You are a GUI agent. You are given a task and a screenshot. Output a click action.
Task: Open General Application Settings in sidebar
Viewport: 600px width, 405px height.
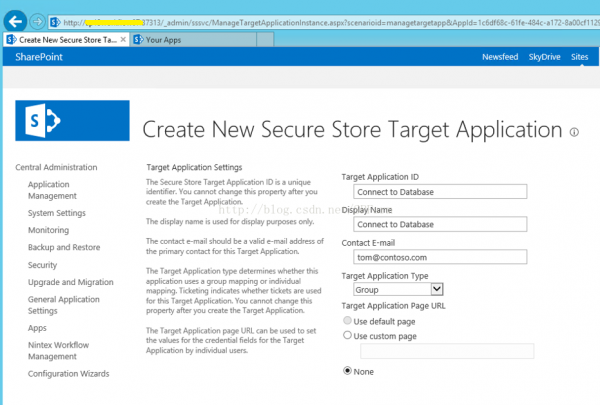(x=64, y=305)
